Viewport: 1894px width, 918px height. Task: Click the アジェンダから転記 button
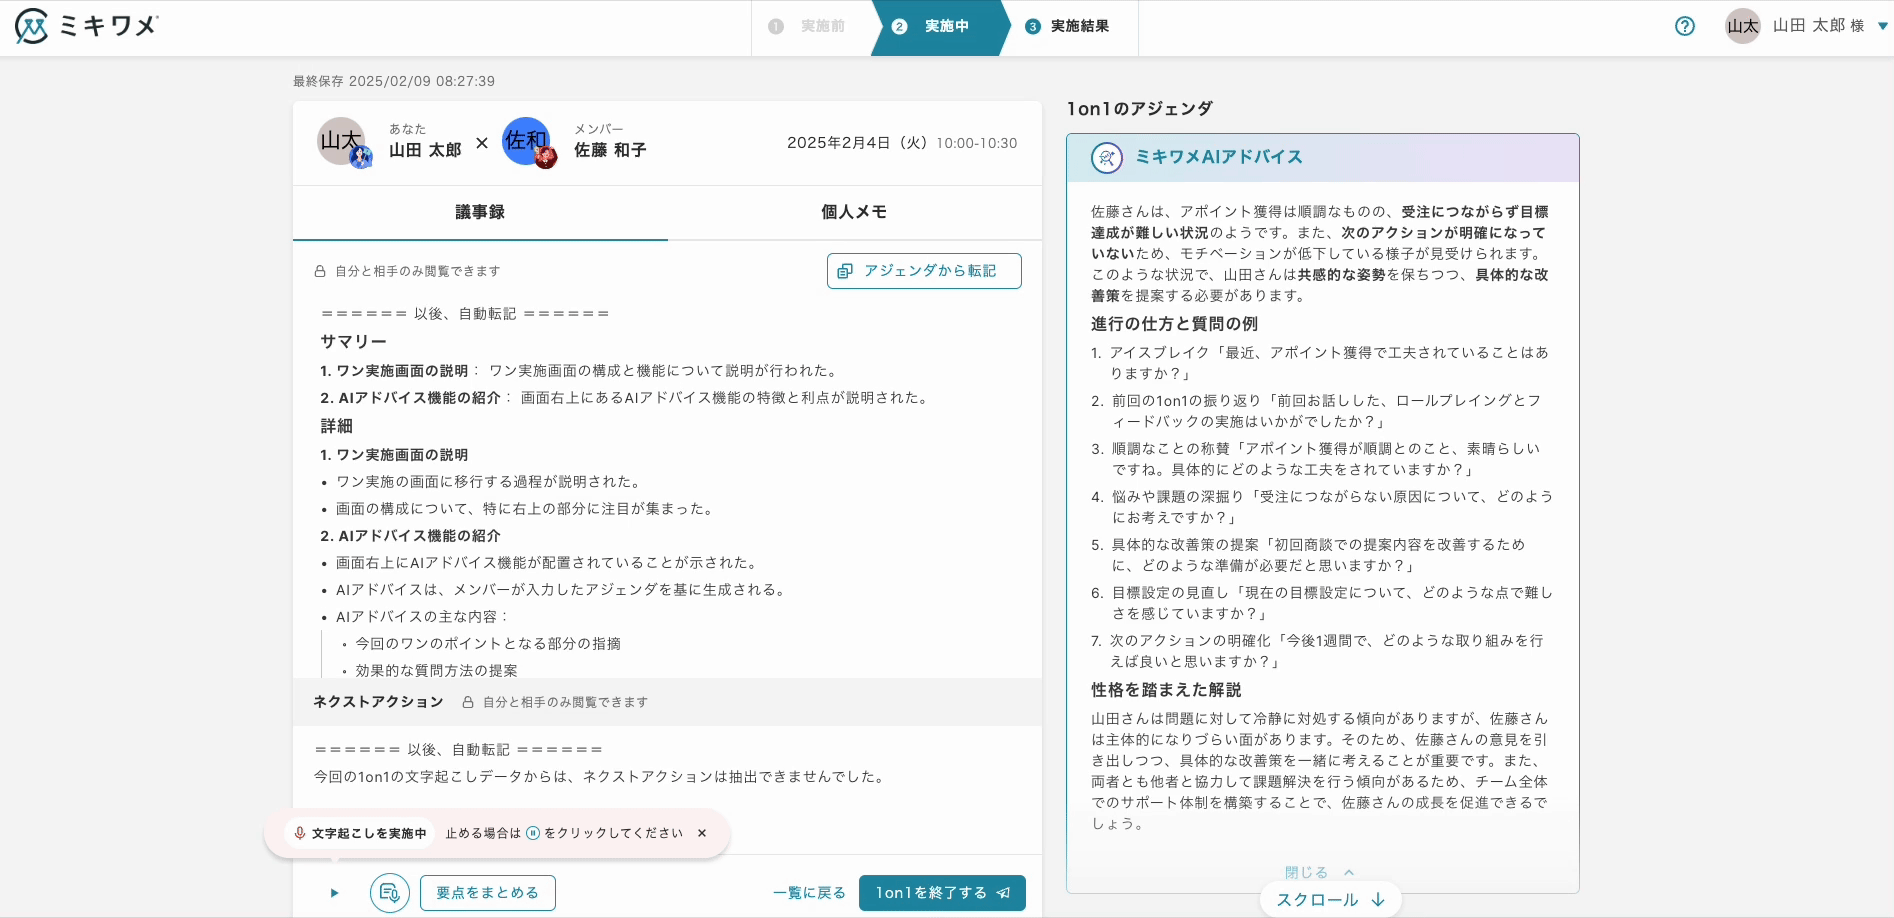pyautogui.click(x=924, y=271)
